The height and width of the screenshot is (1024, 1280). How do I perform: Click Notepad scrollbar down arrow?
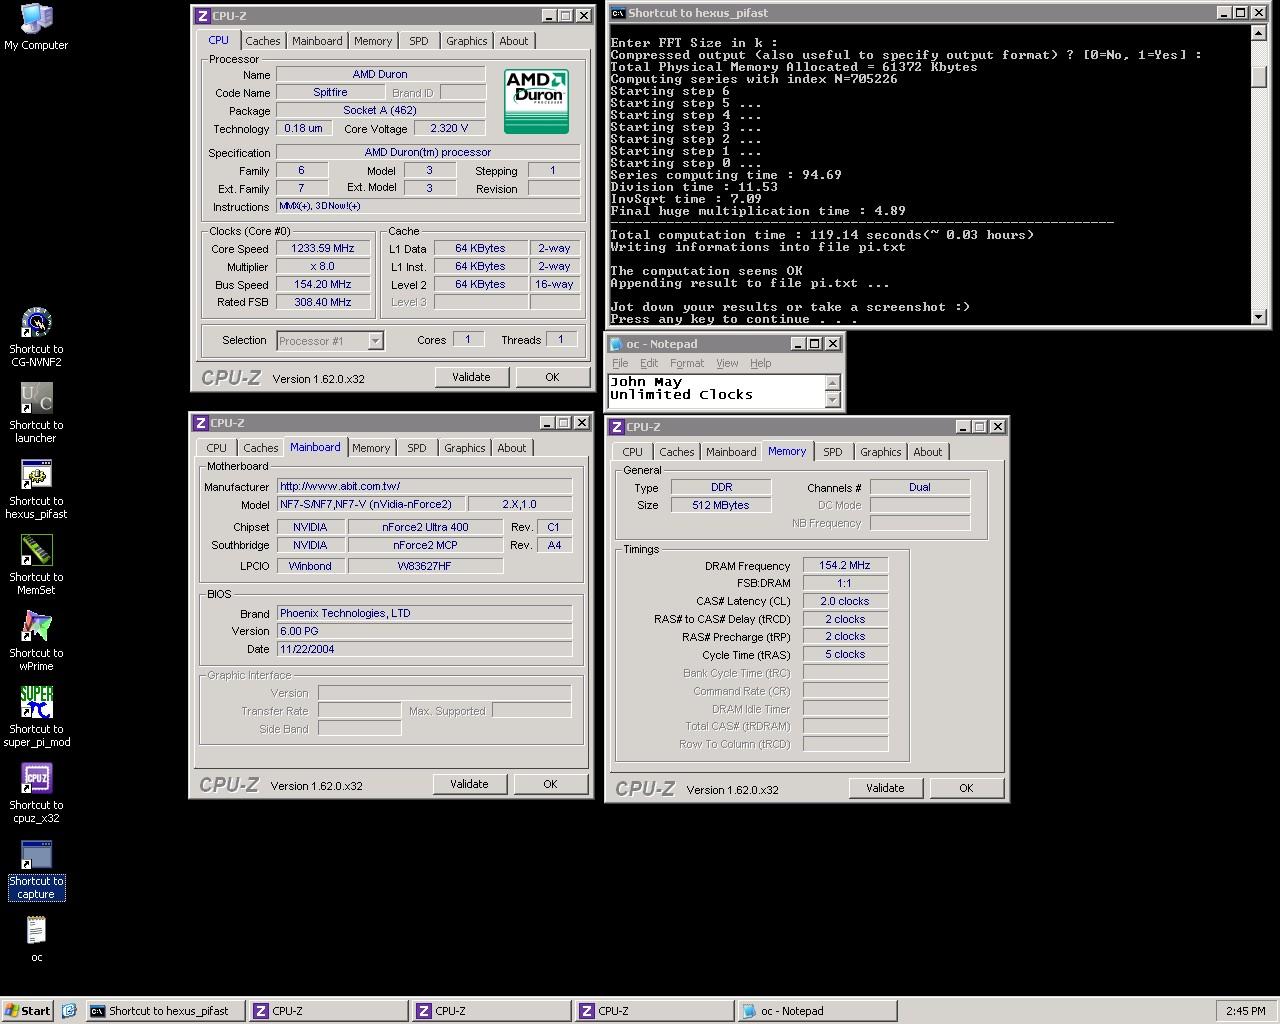click(x=833, y=400)
